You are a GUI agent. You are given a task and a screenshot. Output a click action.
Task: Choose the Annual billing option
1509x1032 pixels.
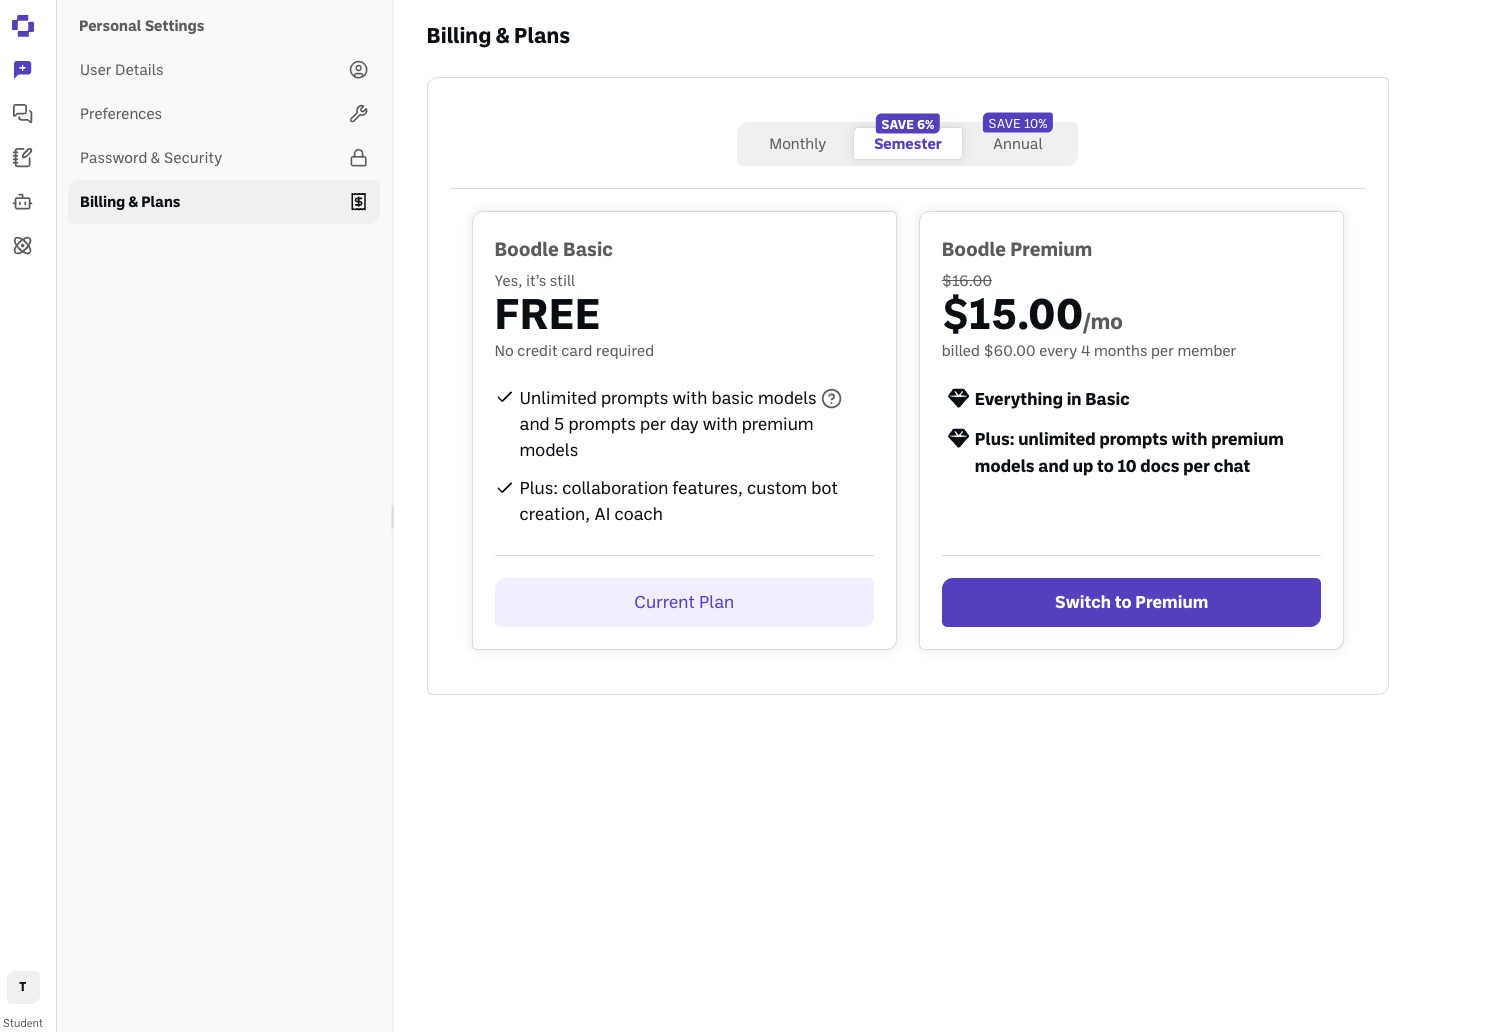[x=1018, y=144]
